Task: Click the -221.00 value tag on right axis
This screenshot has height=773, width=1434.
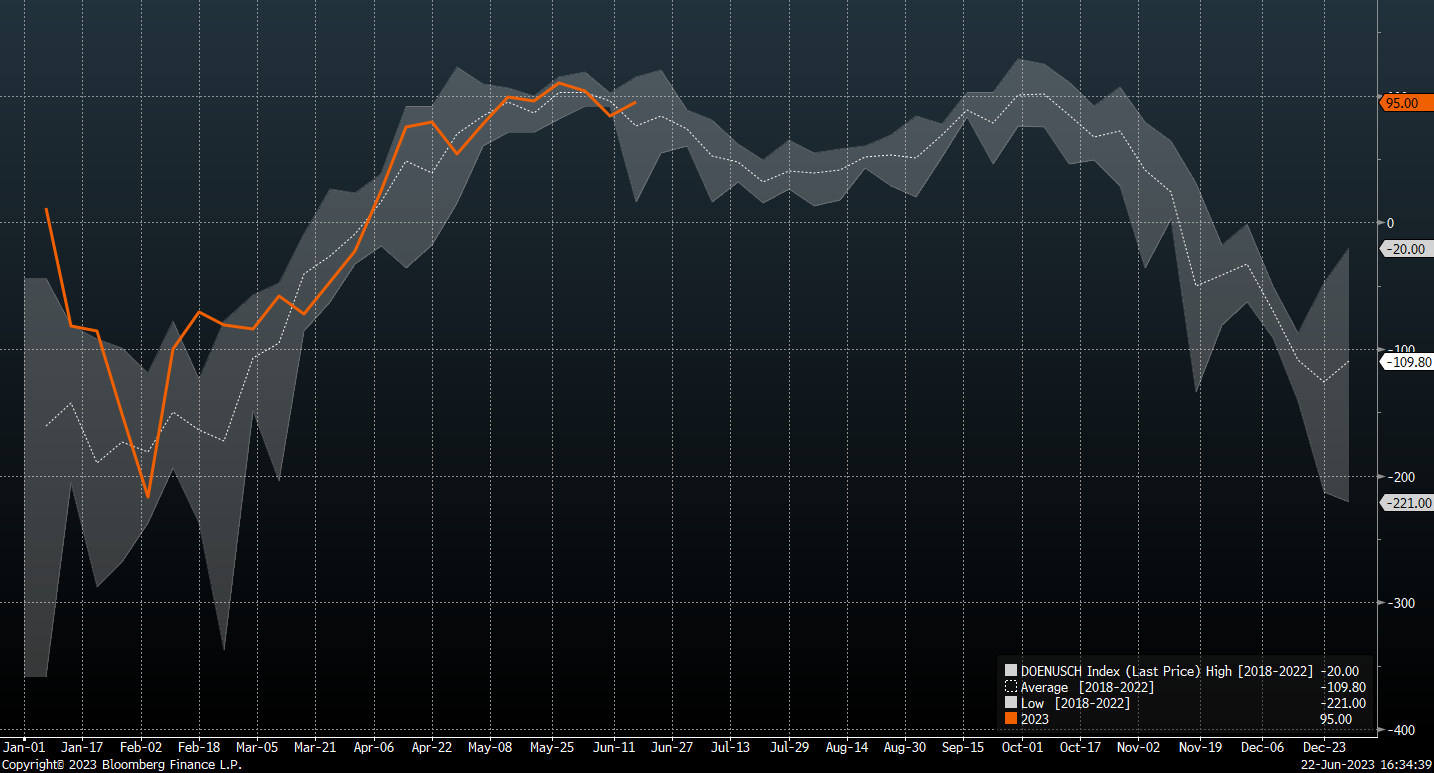Action: [x=1405, y=503]
